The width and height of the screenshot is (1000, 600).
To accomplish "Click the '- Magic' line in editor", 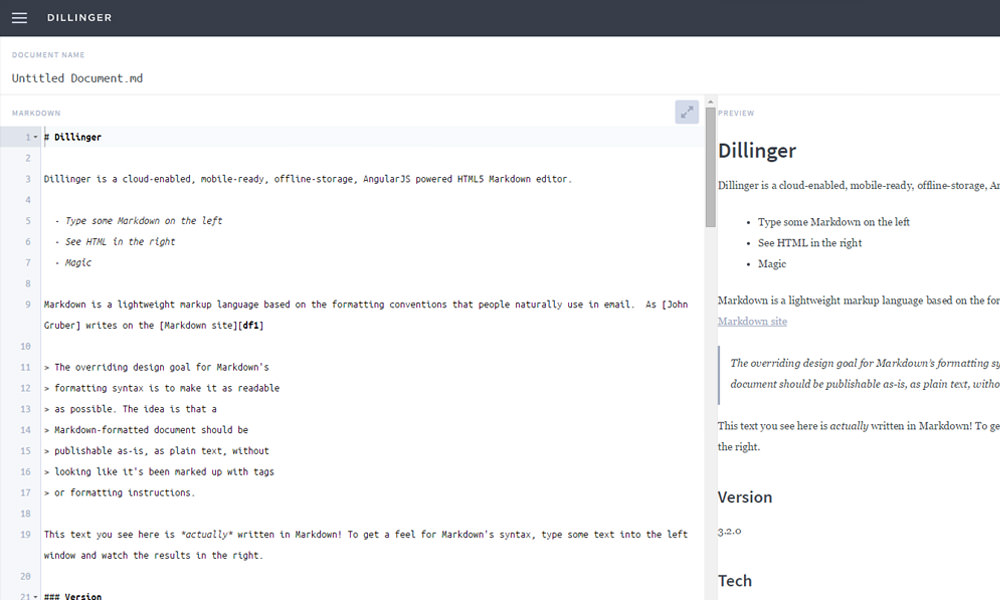I will 73,263.
